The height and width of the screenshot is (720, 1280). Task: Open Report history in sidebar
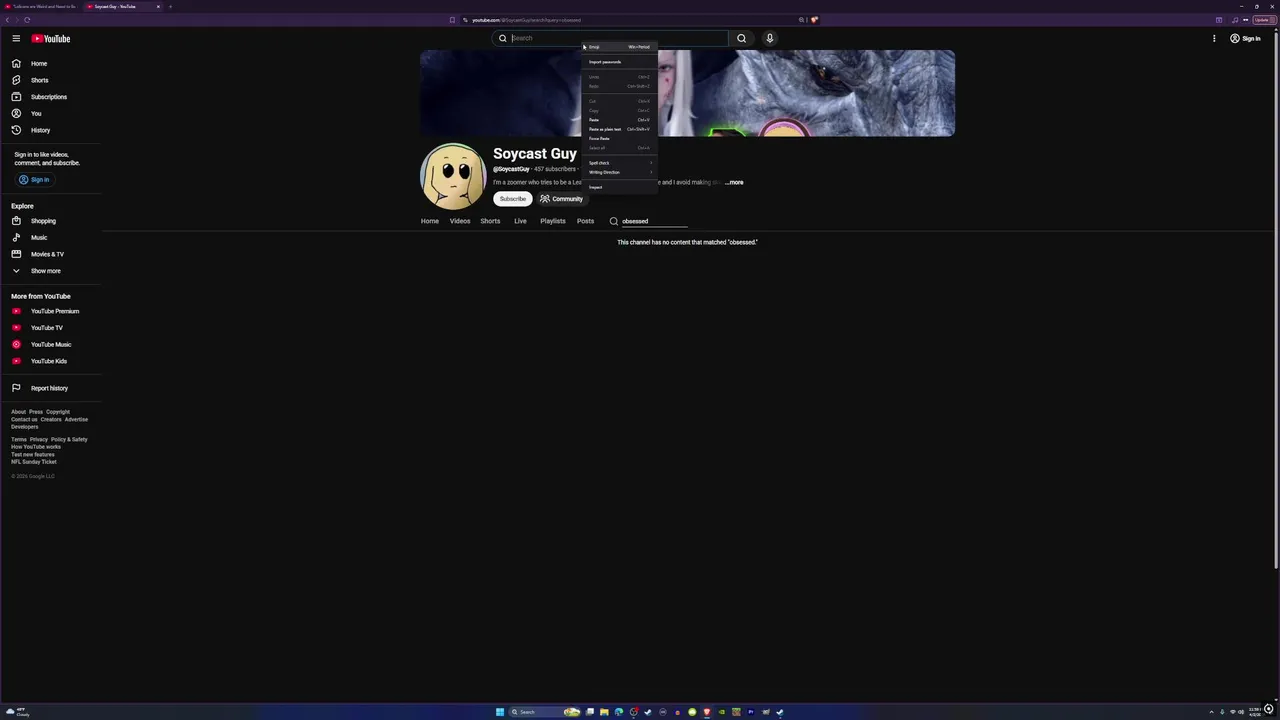tap(49, 388)
